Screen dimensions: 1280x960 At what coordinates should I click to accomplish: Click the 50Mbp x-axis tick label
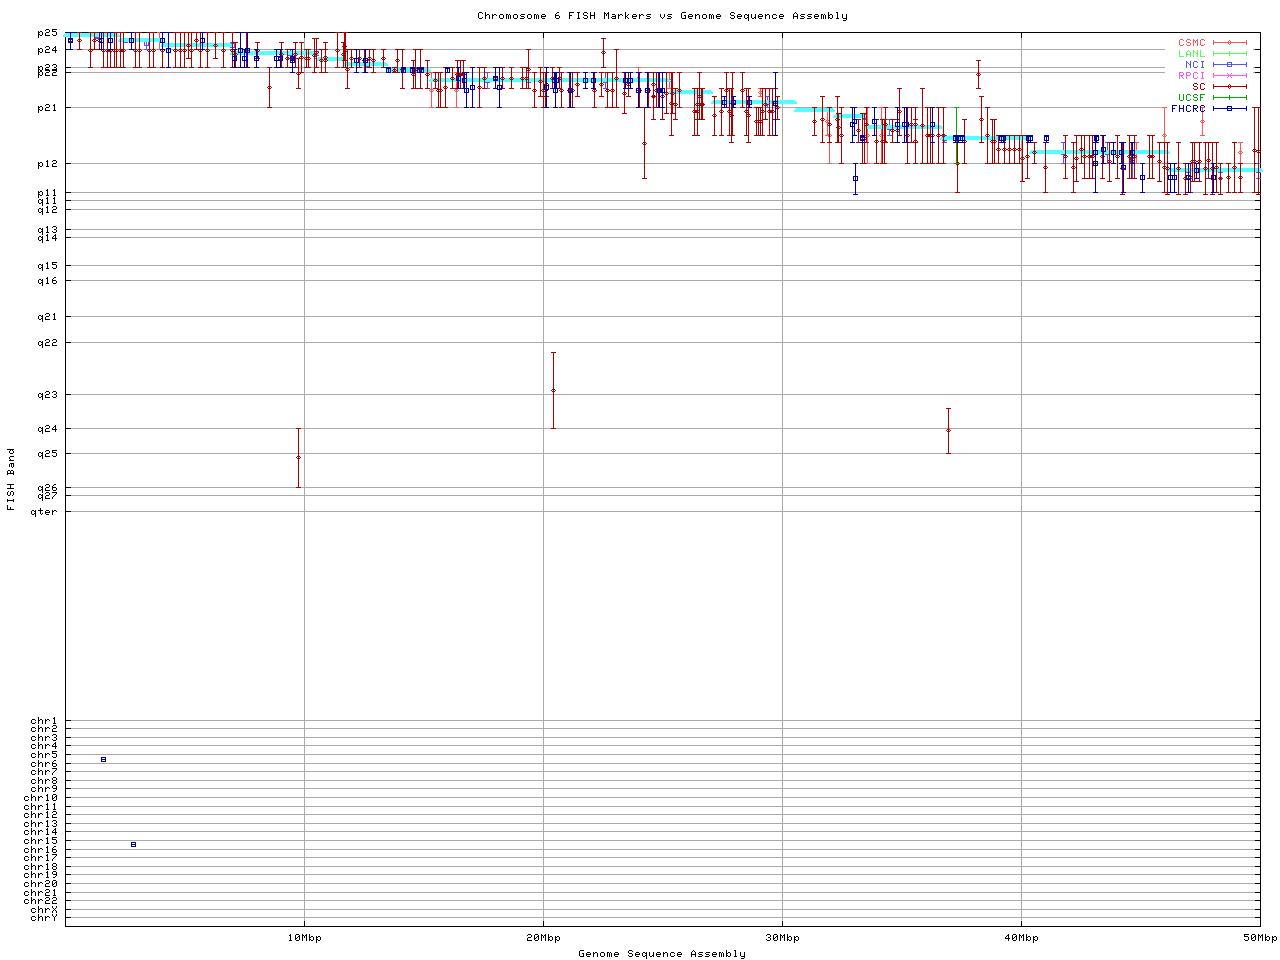(x=1259, y=938)
